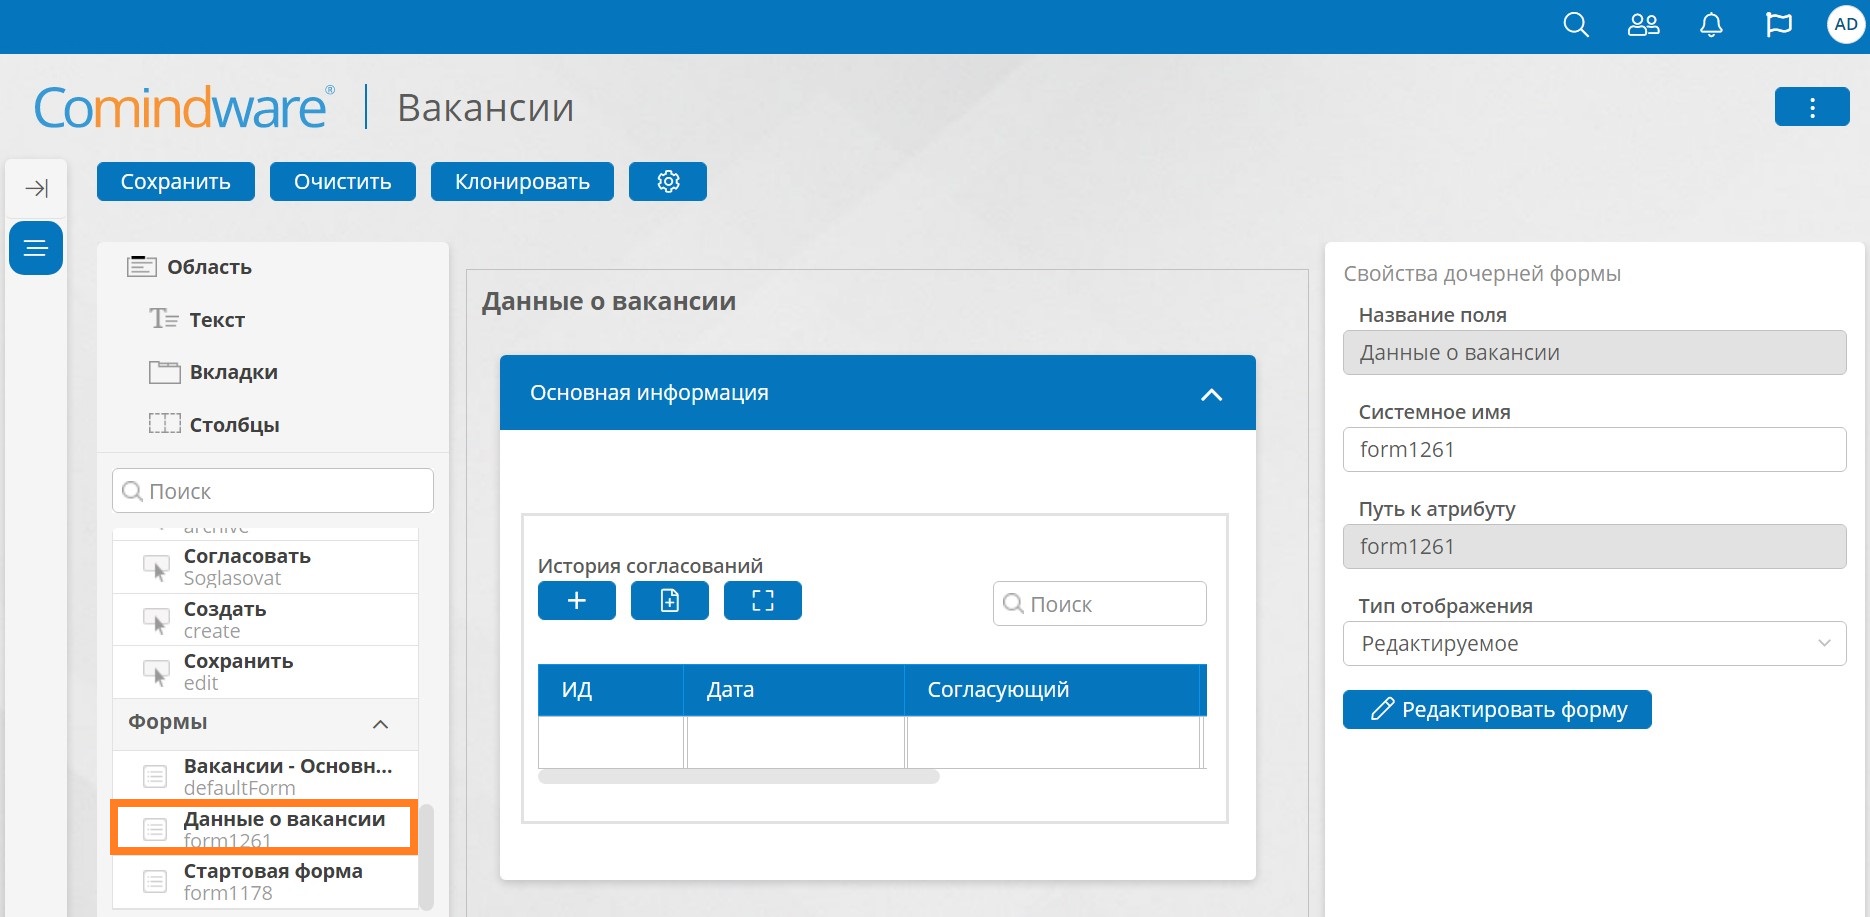
Task: Expand the side navigation arrow
Action: click(37, 188)
